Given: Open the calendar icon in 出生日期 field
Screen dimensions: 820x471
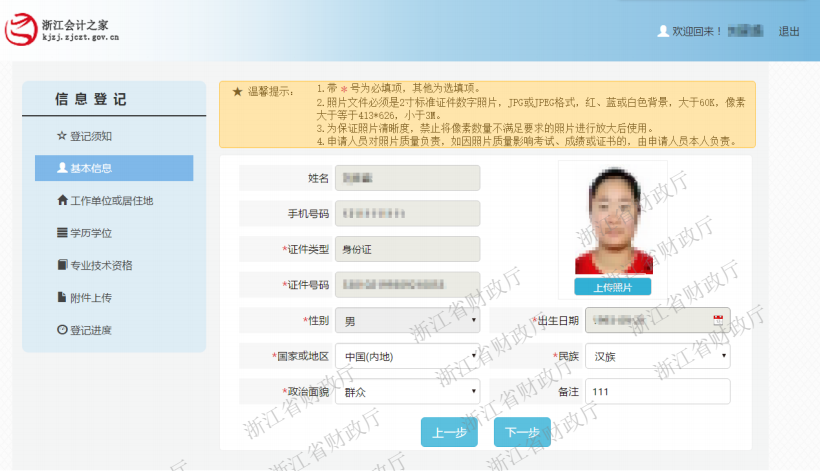Looking at the screenshot, I should point(717,320).
